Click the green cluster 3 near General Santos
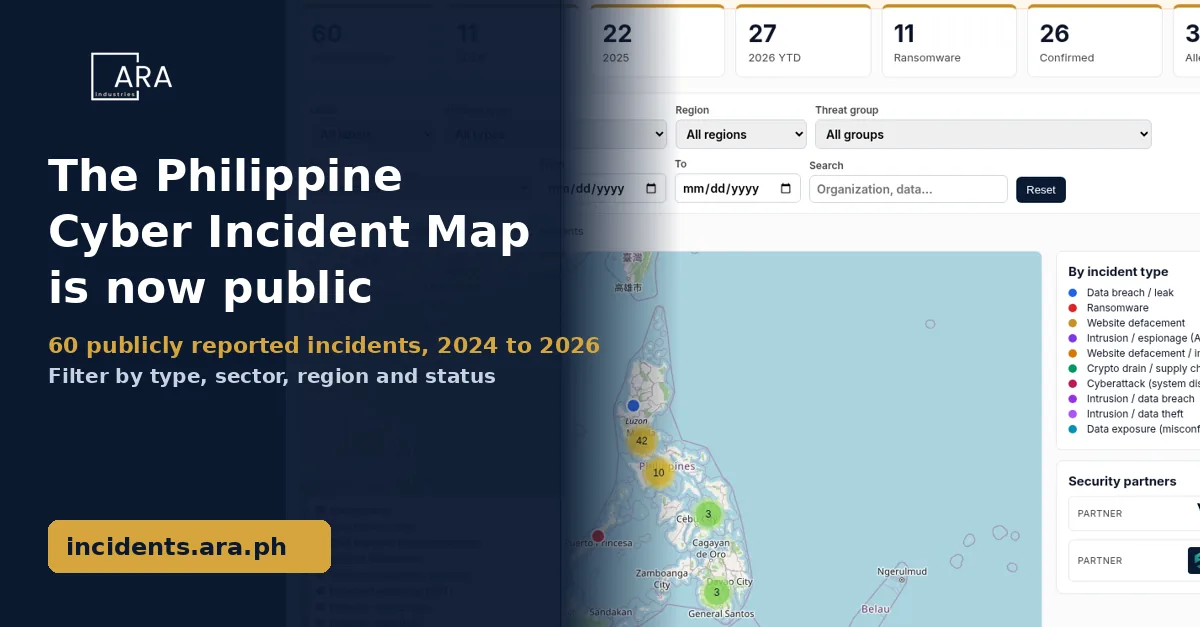This screenshot has width=1200, height=627. pos(716,592)
